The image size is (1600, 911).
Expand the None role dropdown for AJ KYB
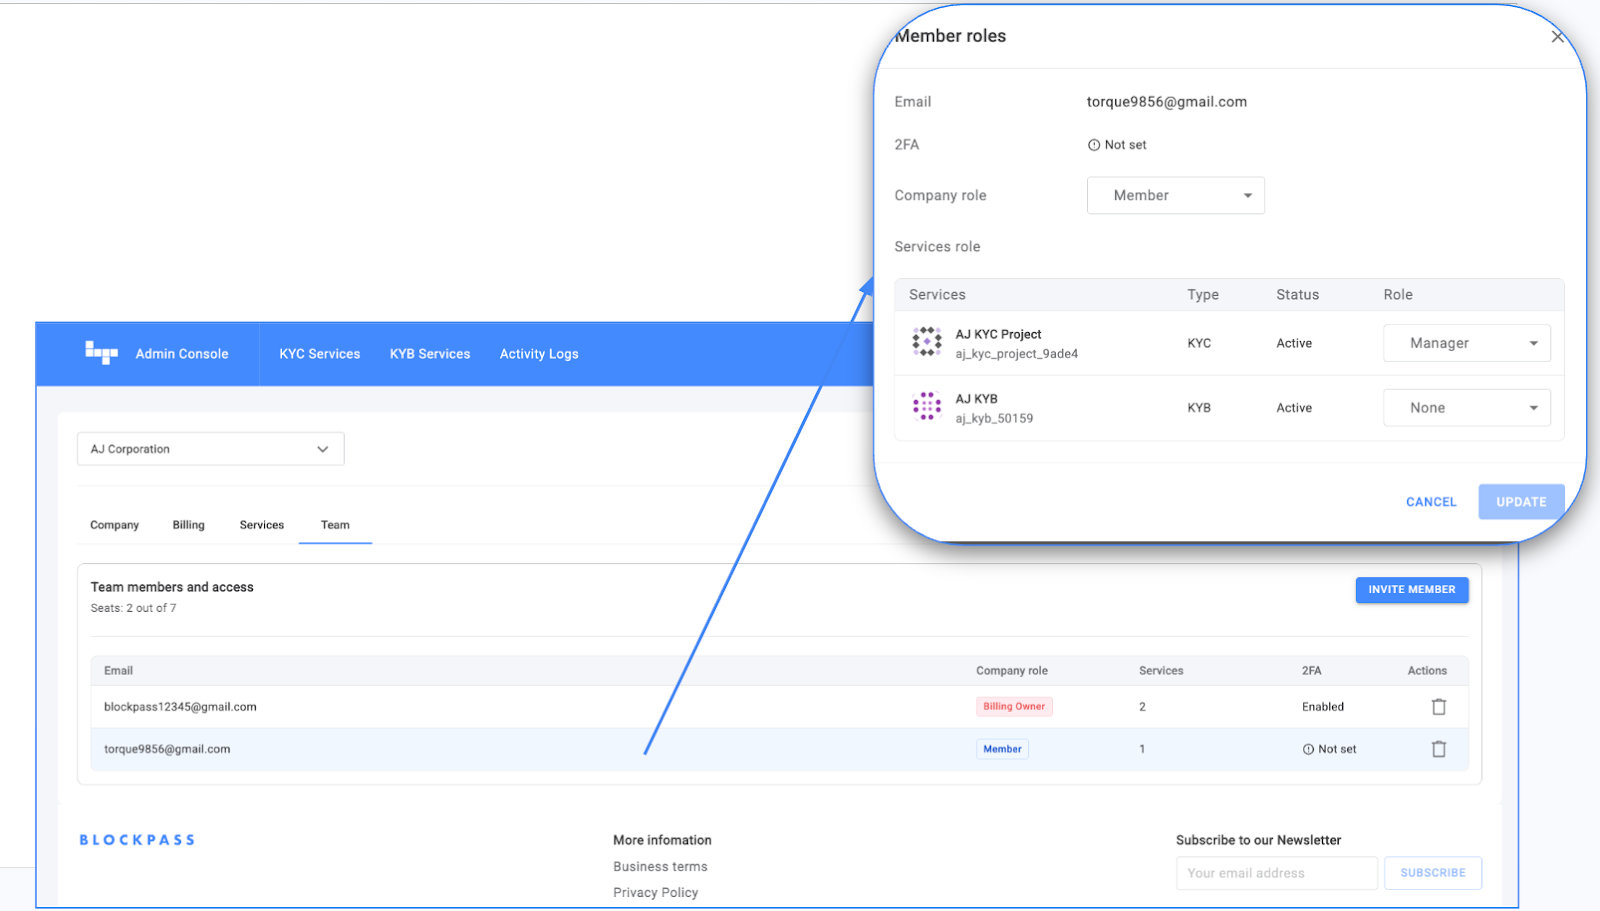tap(1466, 408)
